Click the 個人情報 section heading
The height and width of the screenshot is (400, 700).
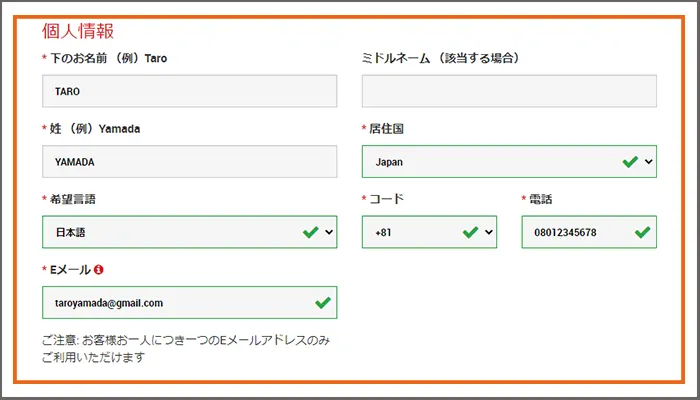(78, 31)
